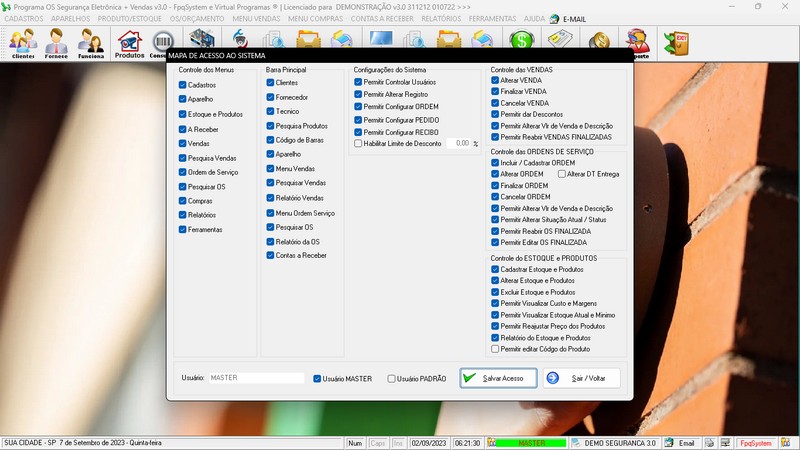Screen dimensions: 800x450
Task: Click the Email icon in status bar
Action: [x=679, y=442]
